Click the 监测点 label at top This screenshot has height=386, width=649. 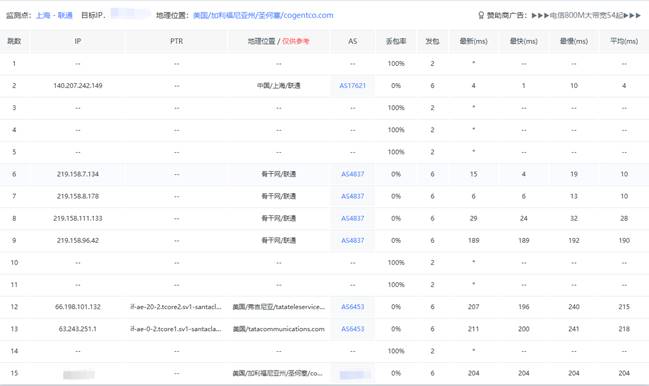coord(19,15)
